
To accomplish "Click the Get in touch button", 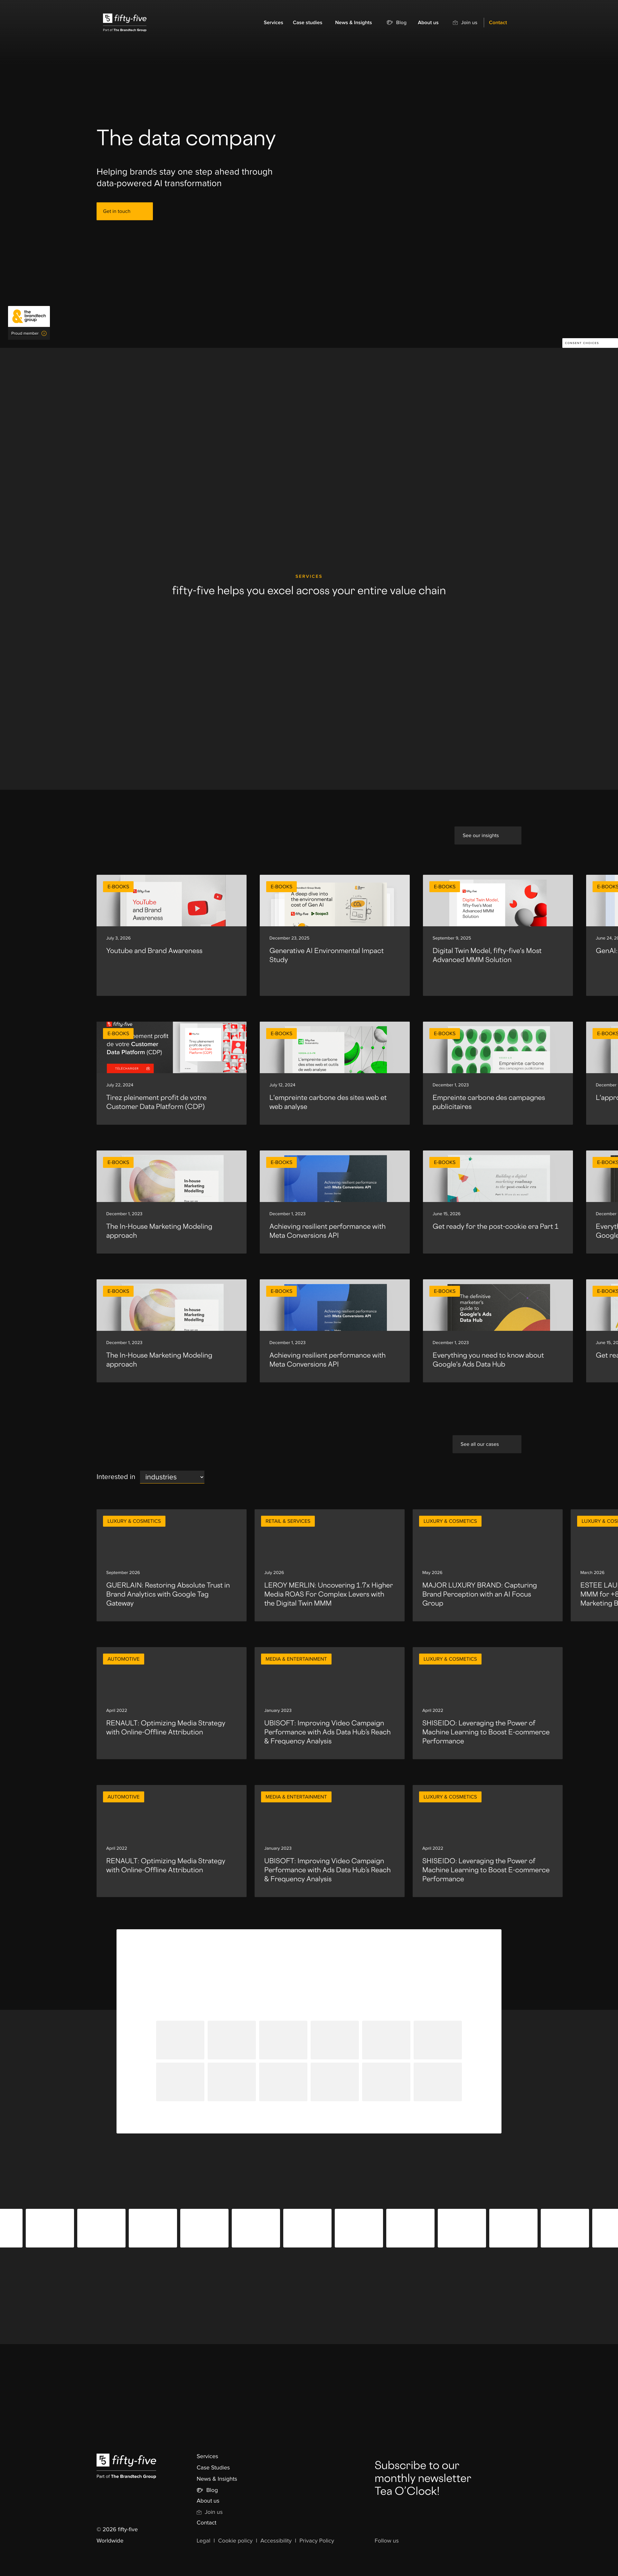I will click(124, 211).
